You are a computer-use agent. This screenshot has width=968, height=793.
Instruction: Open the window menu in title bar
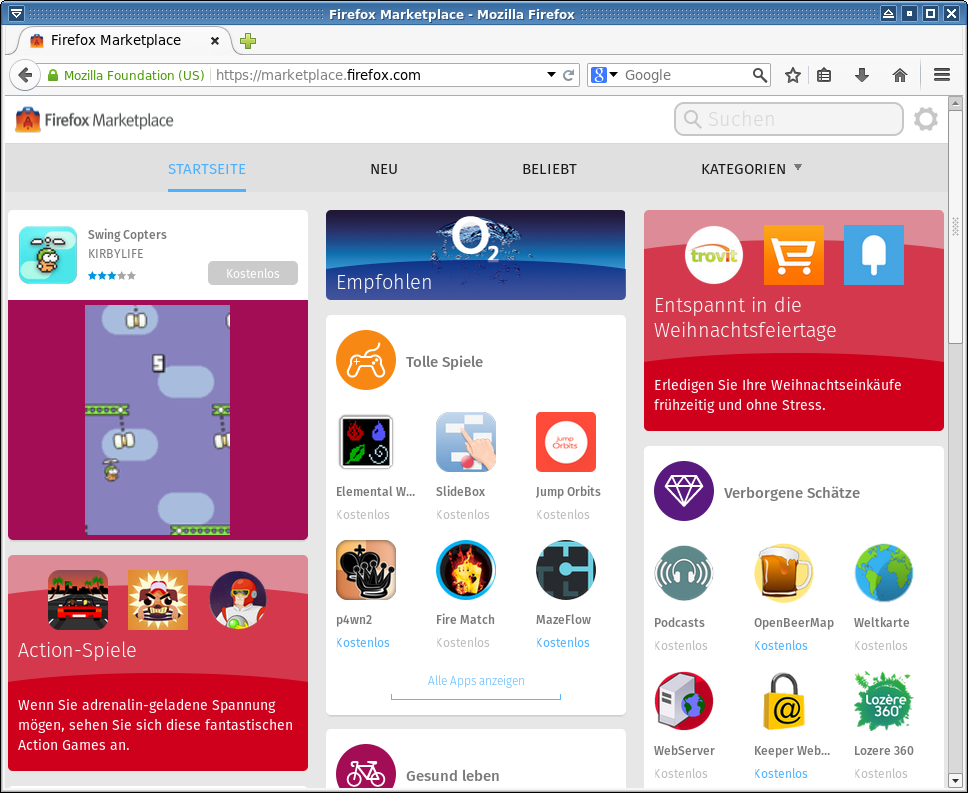17,13
